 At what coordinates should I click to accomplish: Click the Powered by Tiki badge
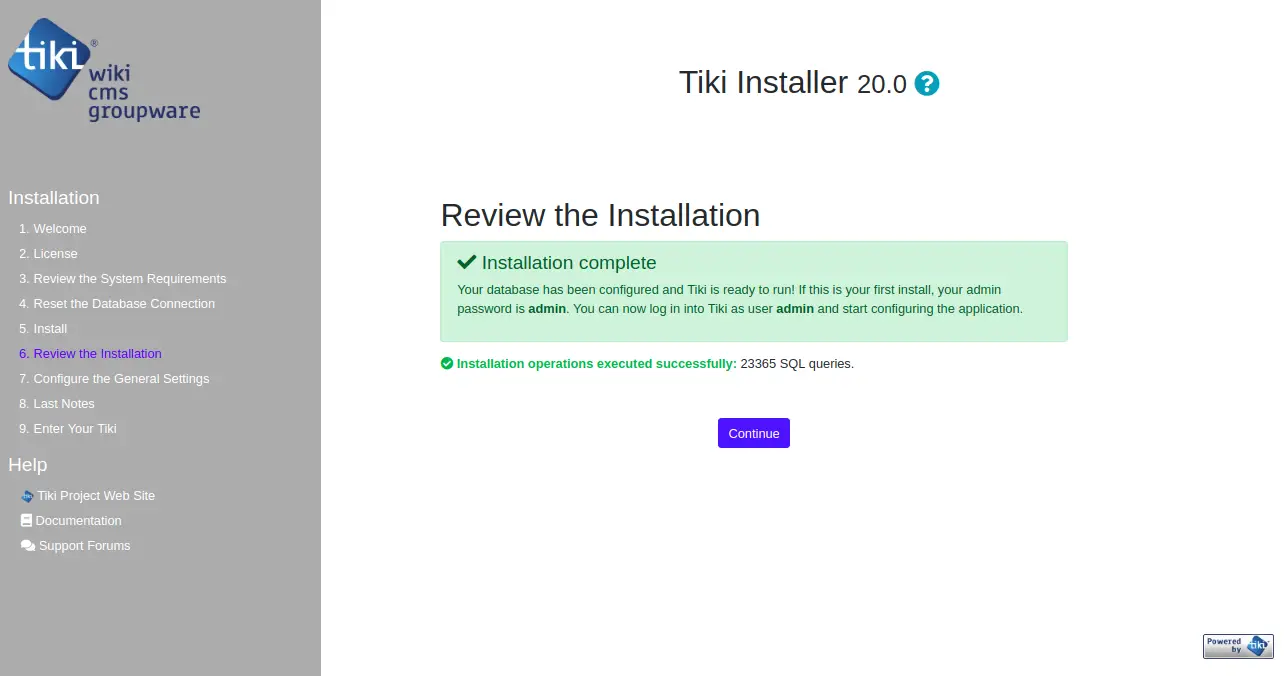point(1238,646)
